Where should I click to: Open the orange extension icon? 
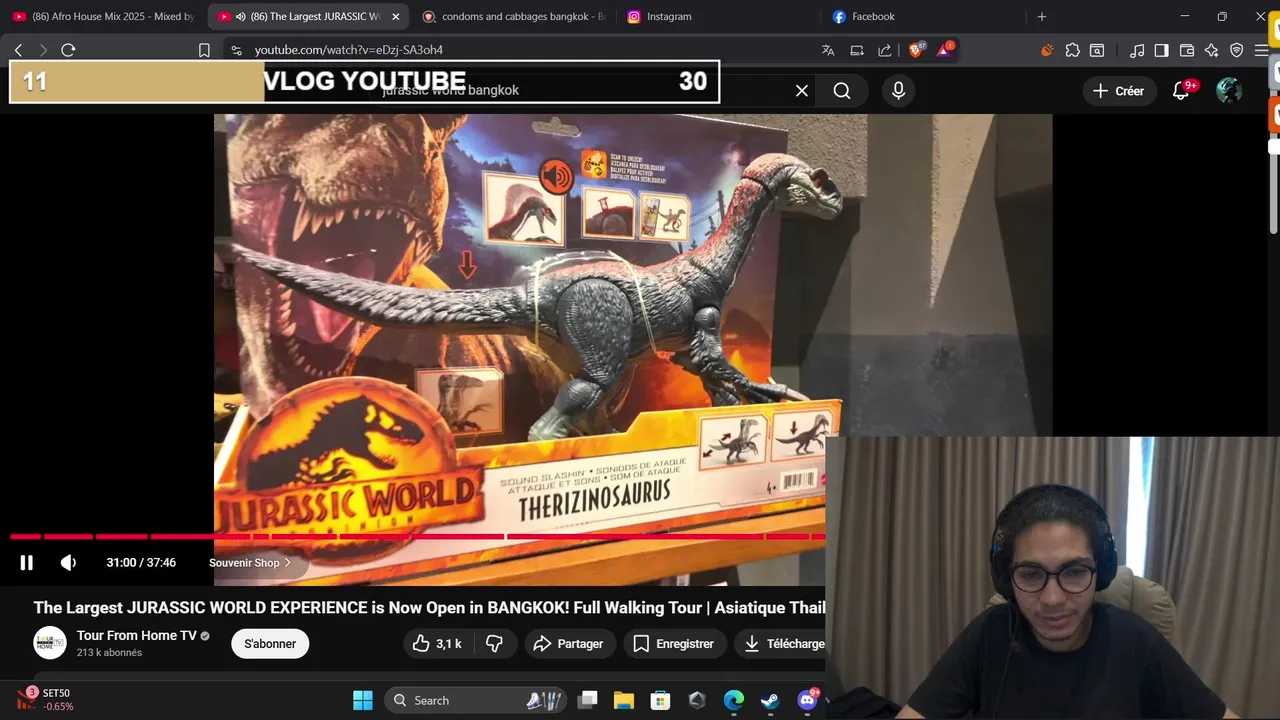(x=1047, y=50)
